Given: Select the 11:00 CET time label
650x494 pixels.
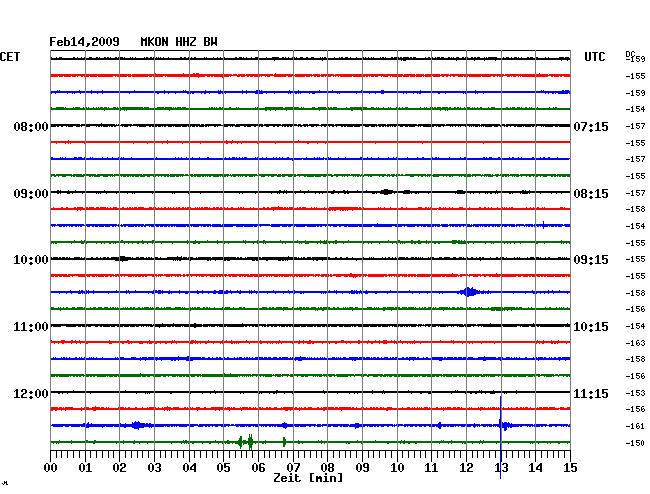Looking at the screenshot, I should click(31, 327).
